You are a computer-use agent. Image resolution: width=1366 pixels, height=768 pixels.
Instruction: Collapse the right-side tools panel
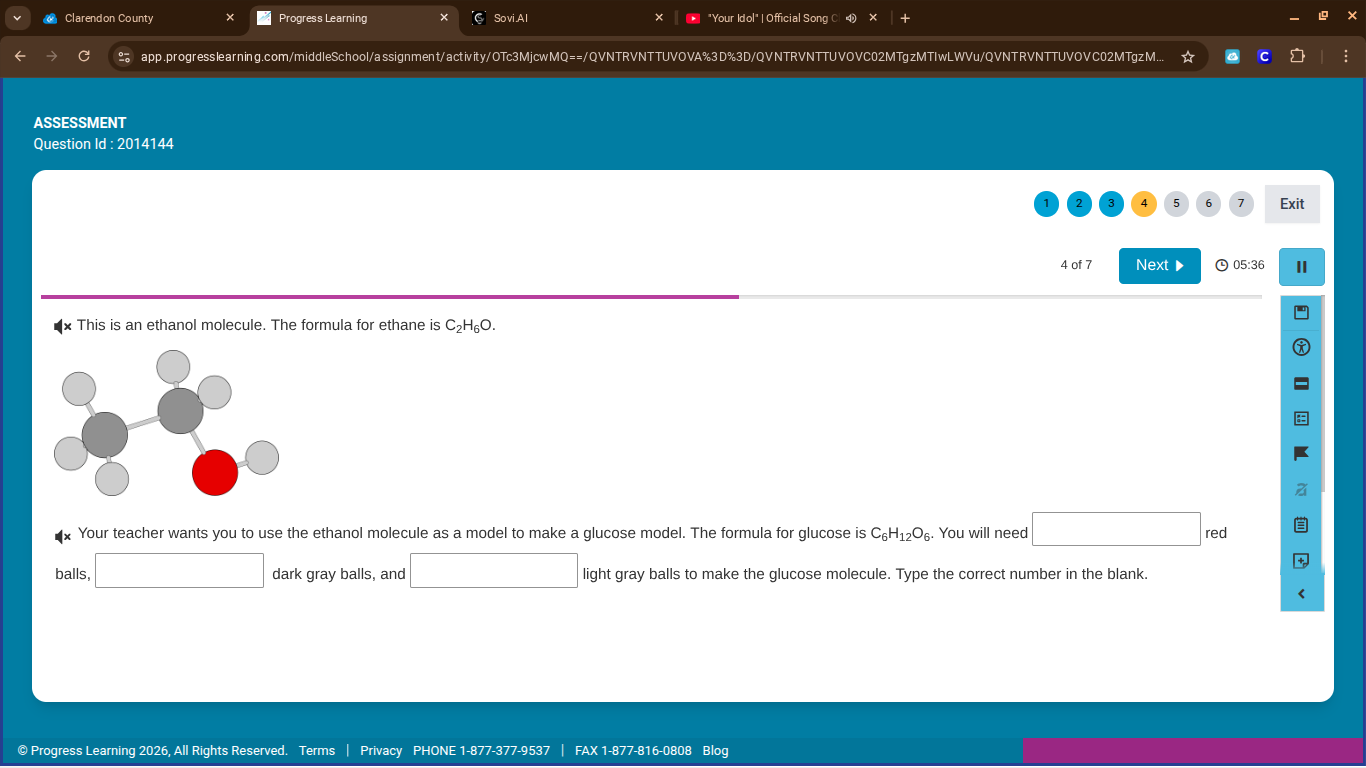click(1301, 594)
